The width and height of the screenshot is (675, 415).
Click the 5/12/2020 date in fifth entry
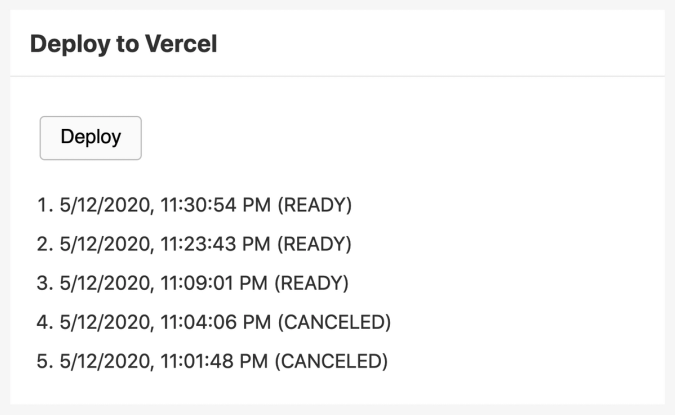point(107,362)
